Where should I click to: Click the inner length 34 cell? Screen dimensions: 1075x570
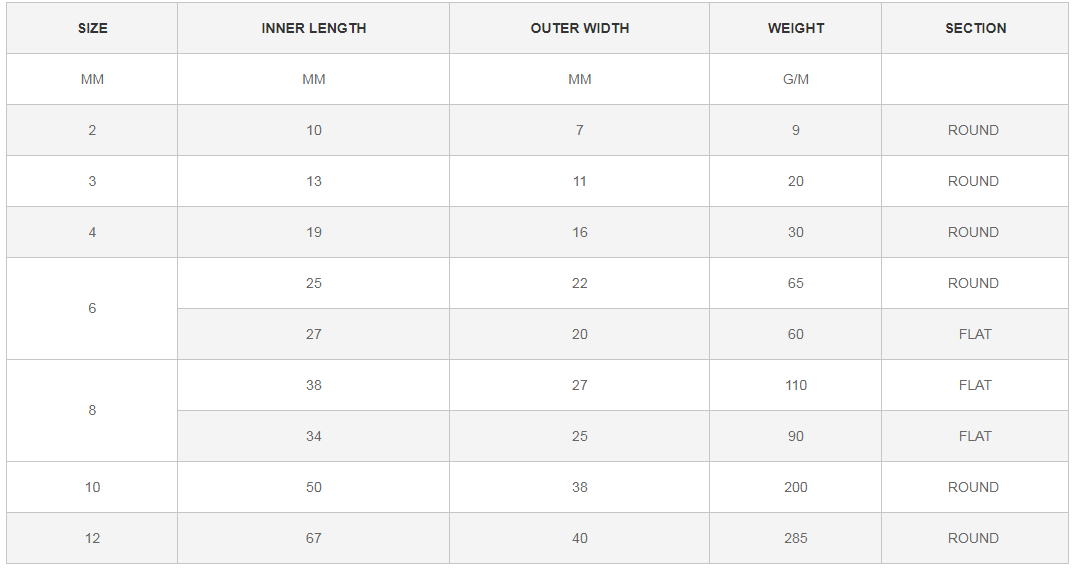tap(314, 436)
